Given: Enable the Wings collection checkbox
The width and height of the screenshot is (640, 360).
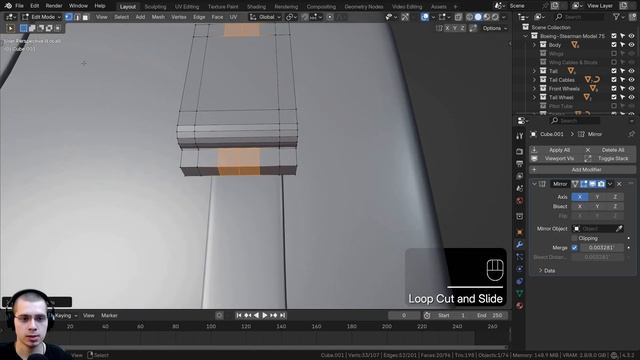Looking at the screenshot, I should coord(614,53).
